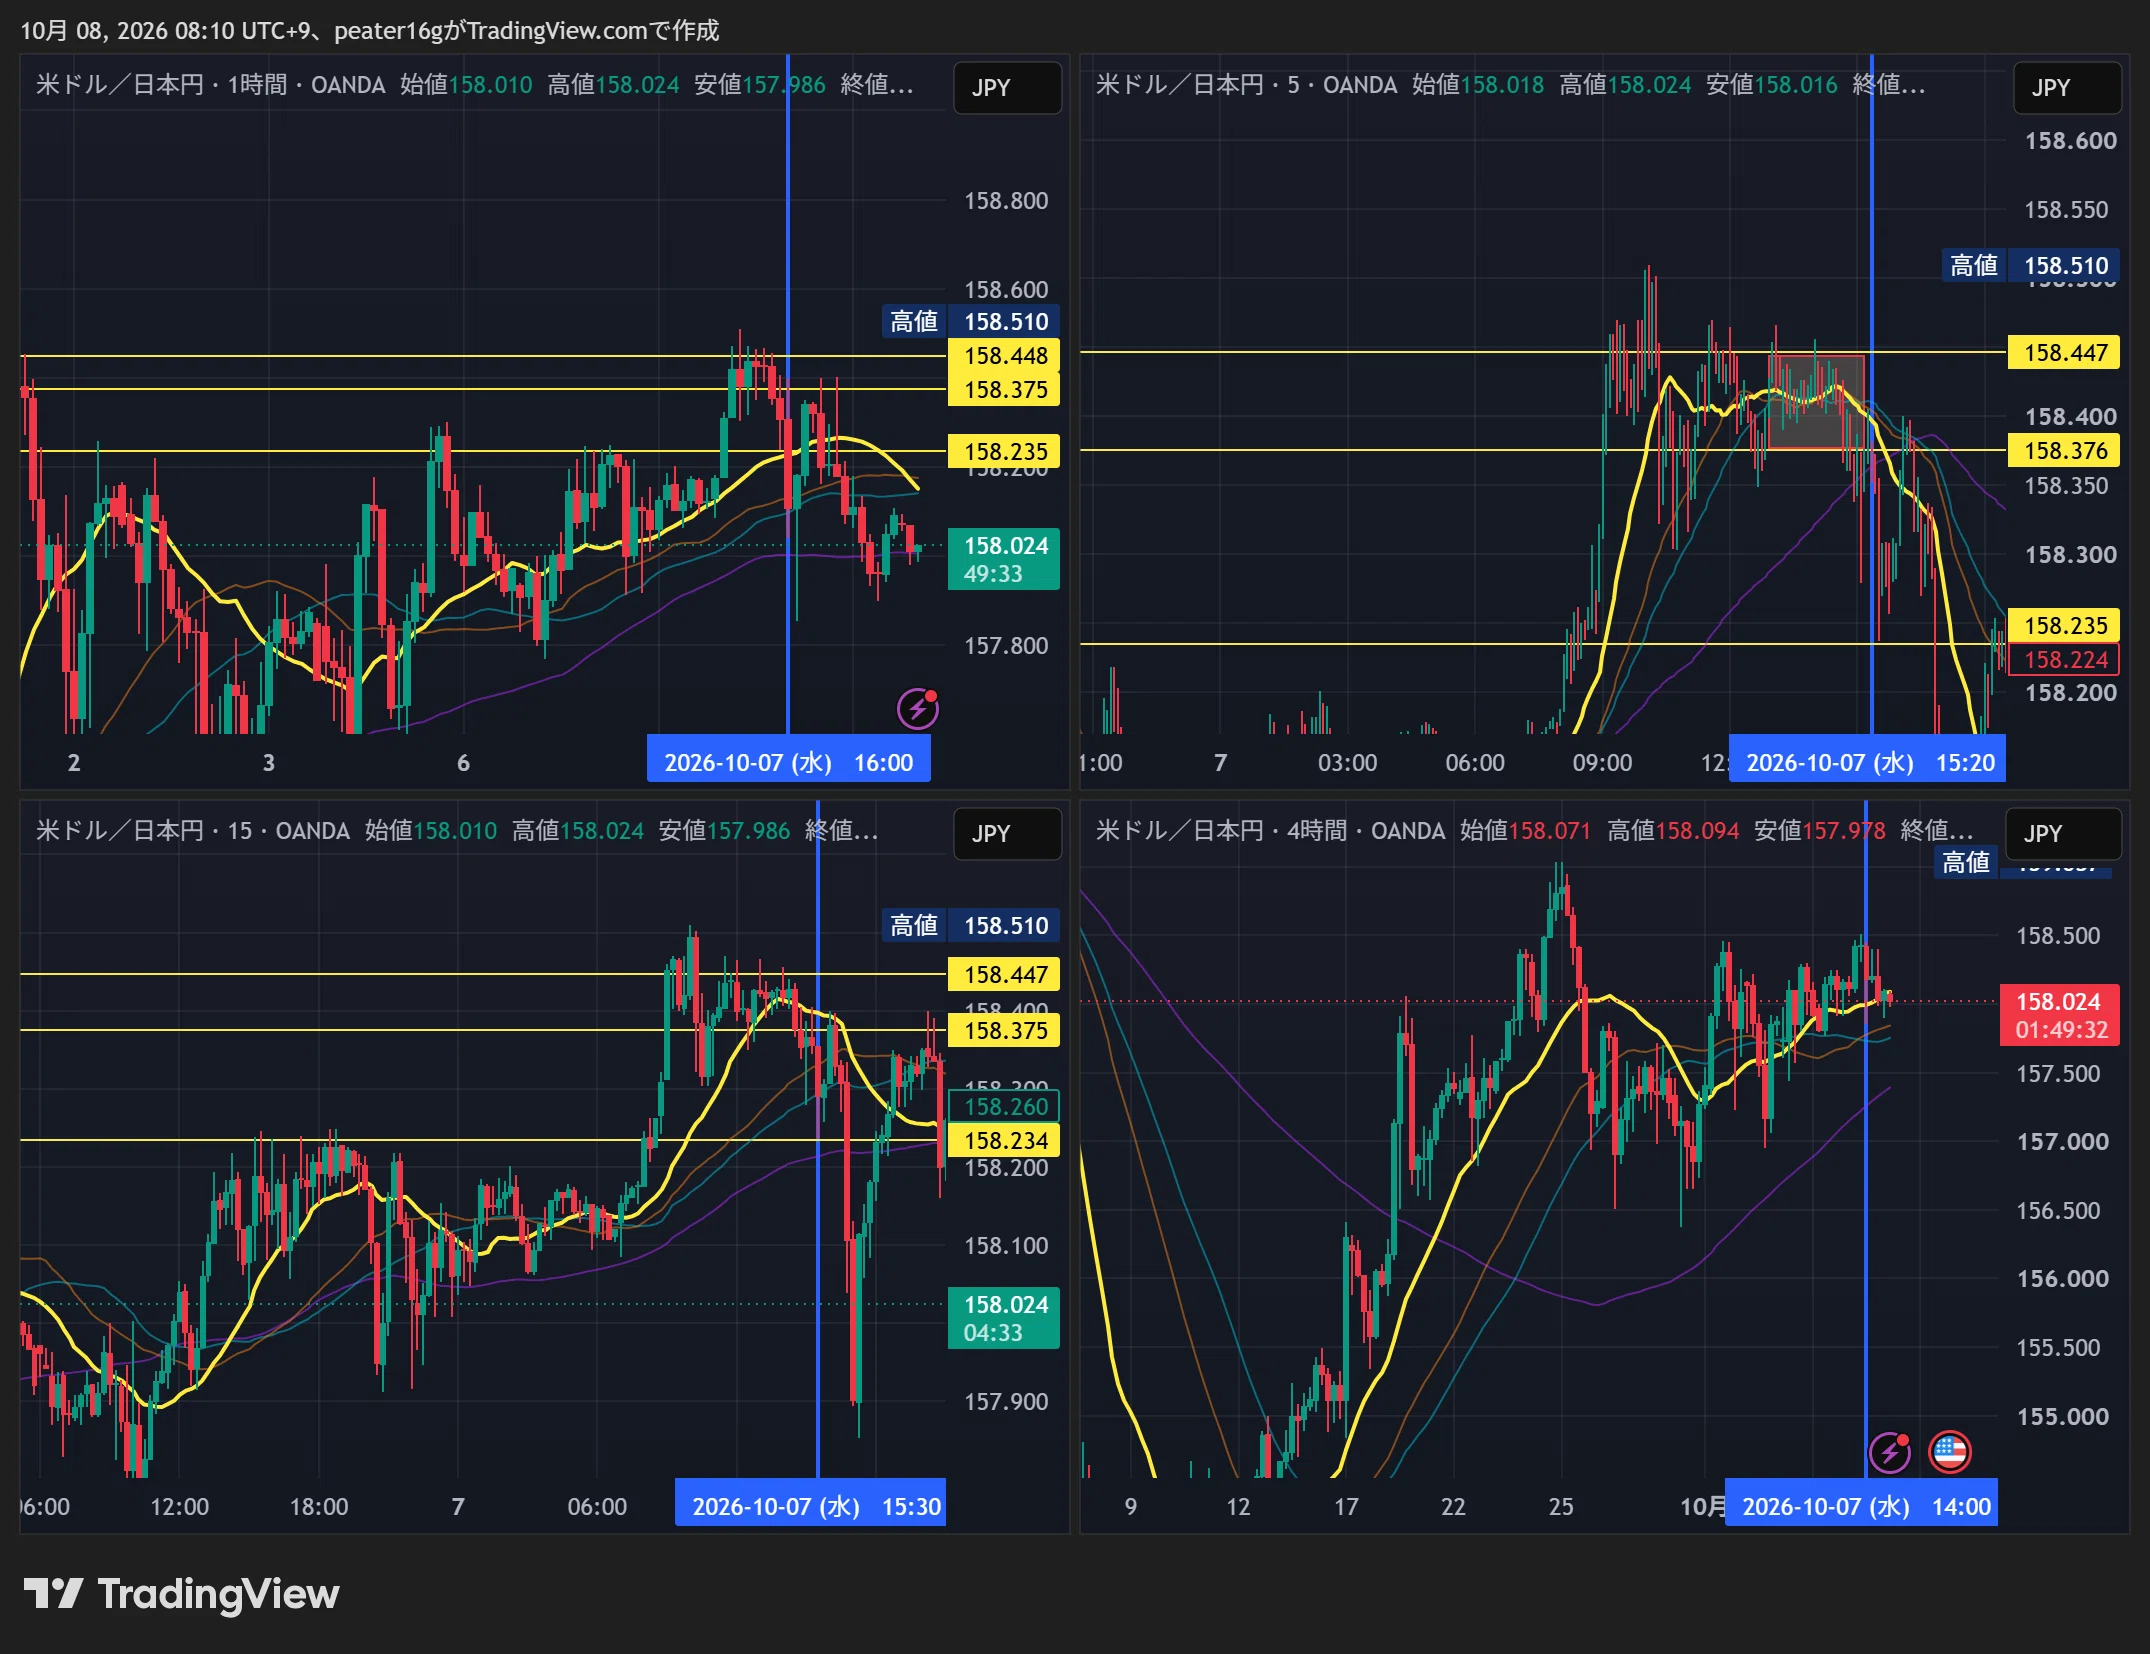The image size is (2150, 1654).
Task: Click the lightning event icon on 1-hour chart
Action: (917, 709)
